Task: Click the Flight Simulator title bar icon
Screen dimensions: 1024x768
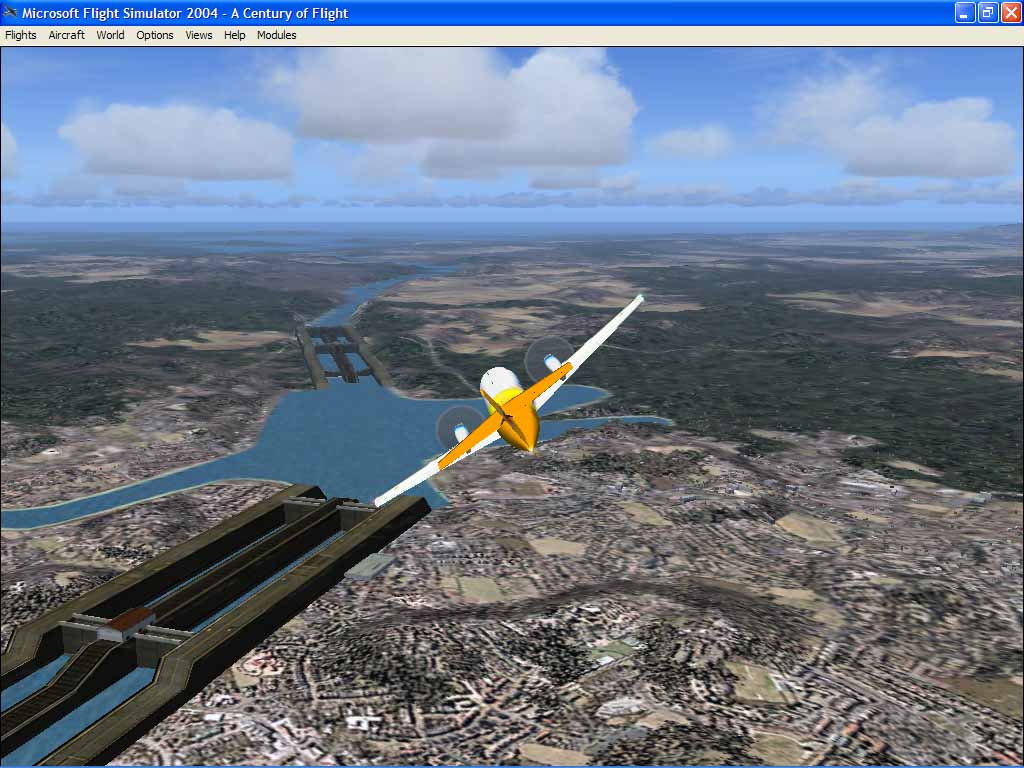Action: [x=10, y=12]
